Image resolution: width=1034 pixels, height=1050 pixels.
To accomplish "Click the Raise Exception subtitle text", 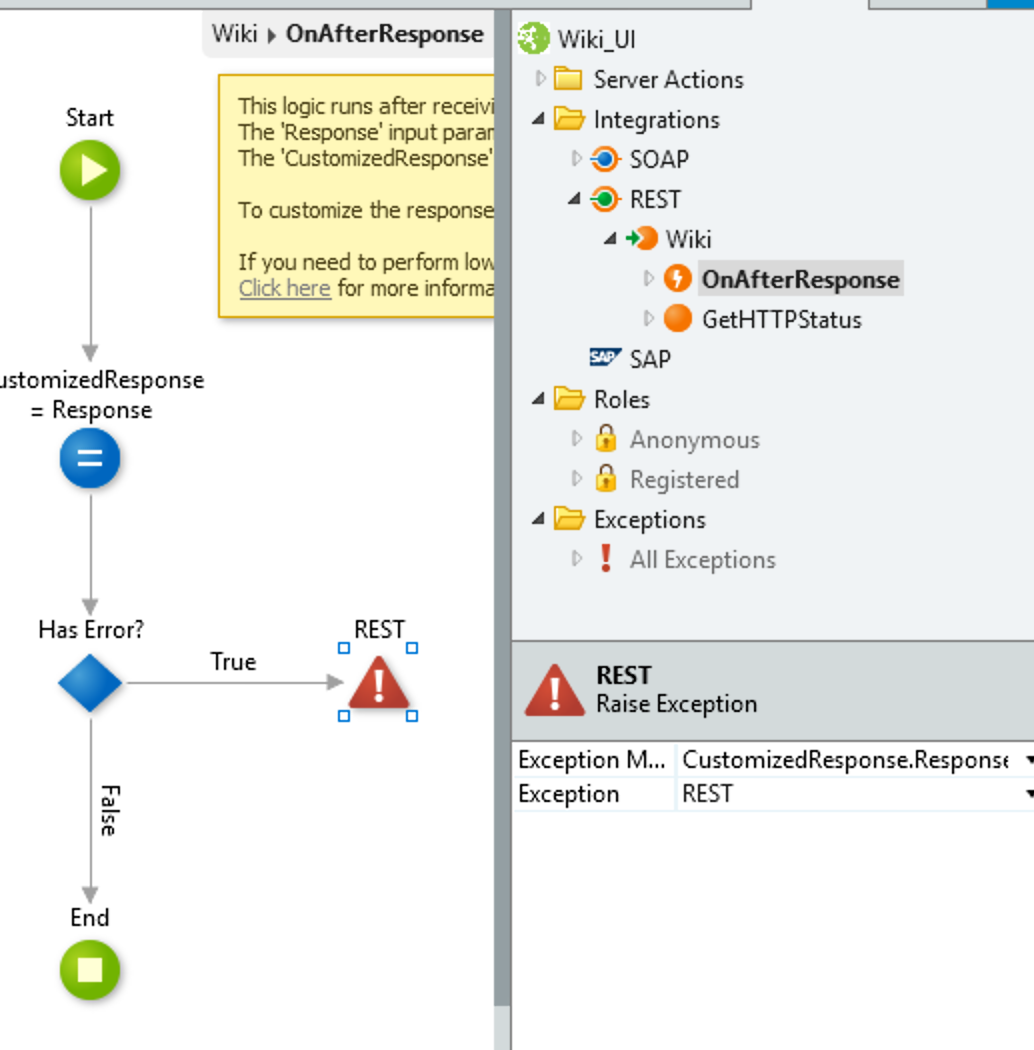I will (x=676, y=704).
